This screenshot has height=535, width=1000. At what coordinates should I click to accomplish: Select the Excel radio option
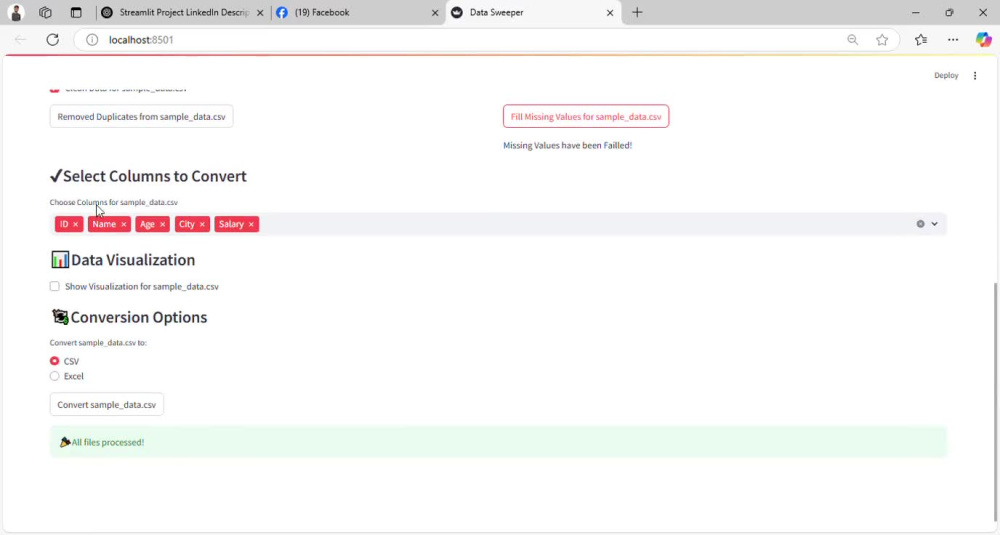coord(54,376)
